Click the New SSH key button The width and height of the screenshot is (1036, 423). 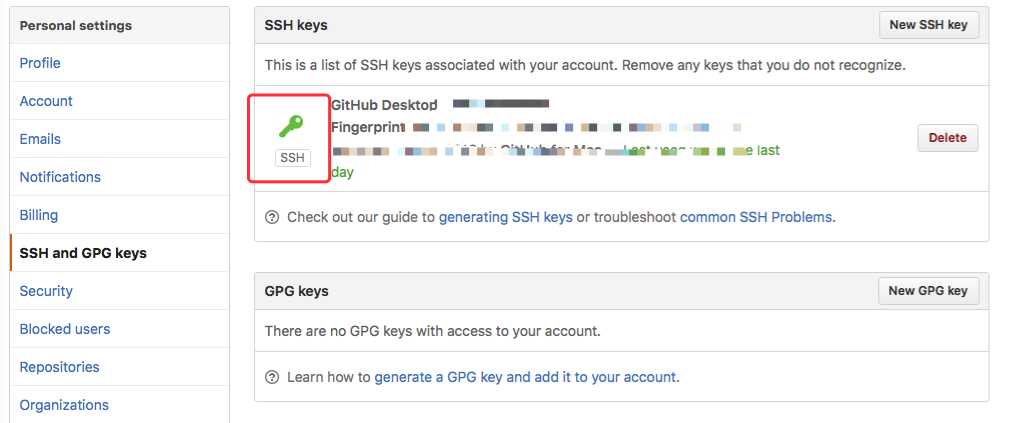(x=928, y=25)
